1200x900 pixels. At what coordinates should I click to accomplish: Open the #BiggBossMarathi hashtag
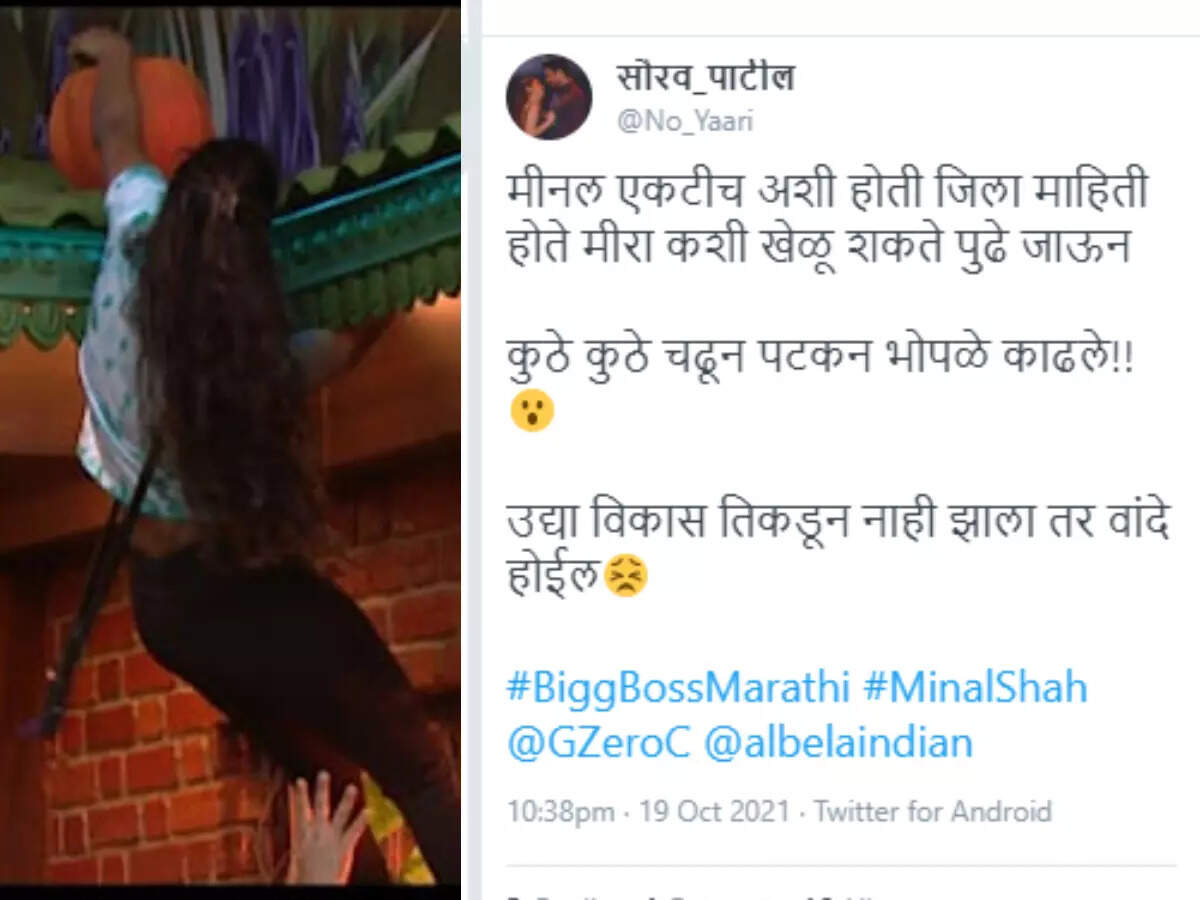(x=678, y=689)
